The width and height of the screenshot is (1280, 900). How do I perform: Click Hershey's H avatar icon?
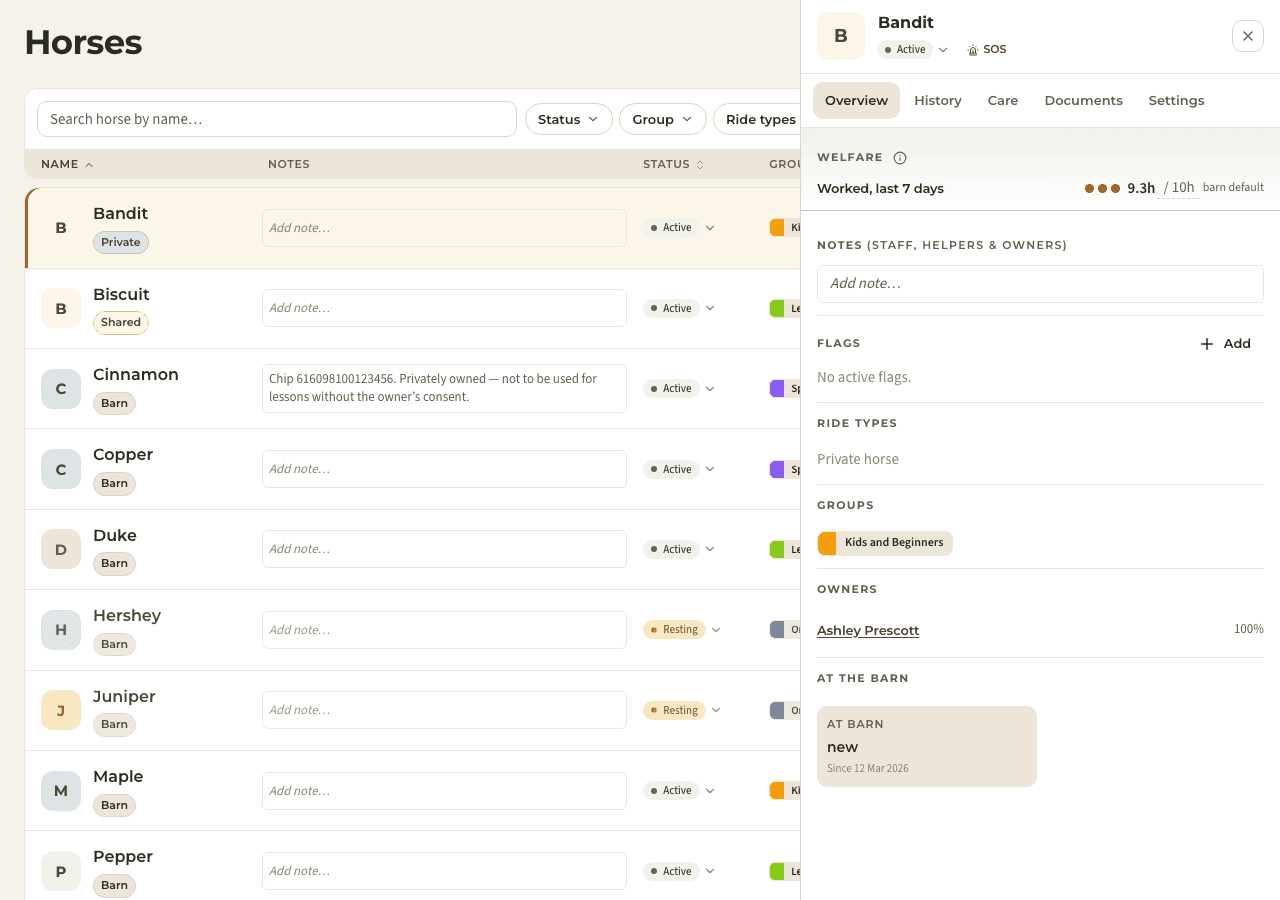(x=61, y=630)
